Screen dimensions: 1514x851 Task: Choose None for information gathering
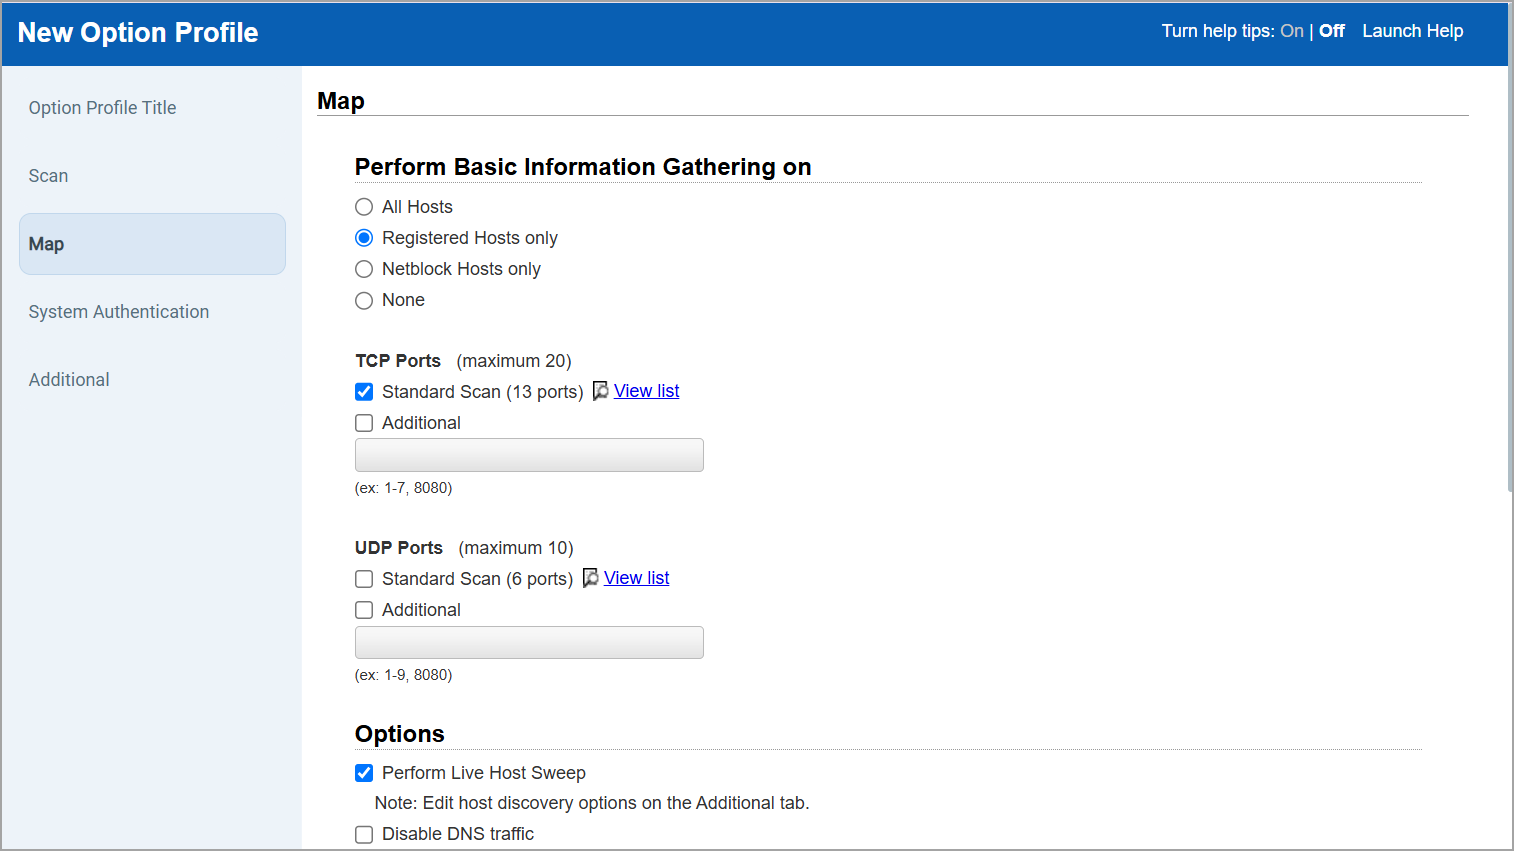pyautogui.click(x=364, y=300)
